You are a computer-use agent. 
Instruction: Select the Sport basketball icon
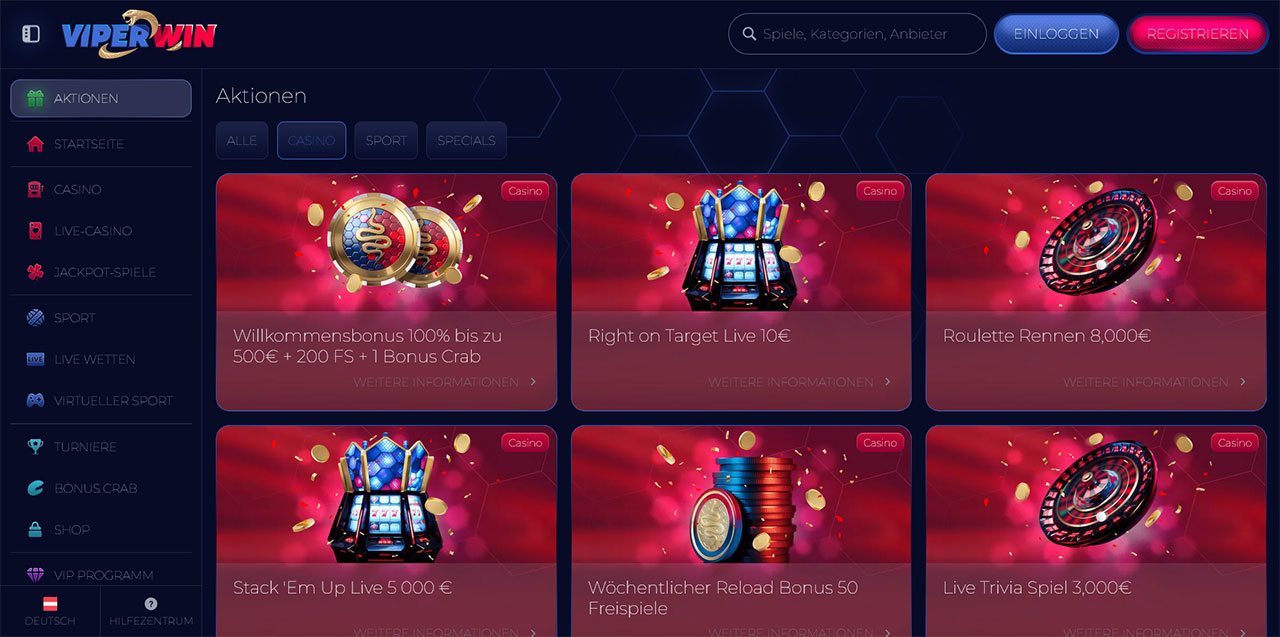pyautogui.click(x=36, y=318)
